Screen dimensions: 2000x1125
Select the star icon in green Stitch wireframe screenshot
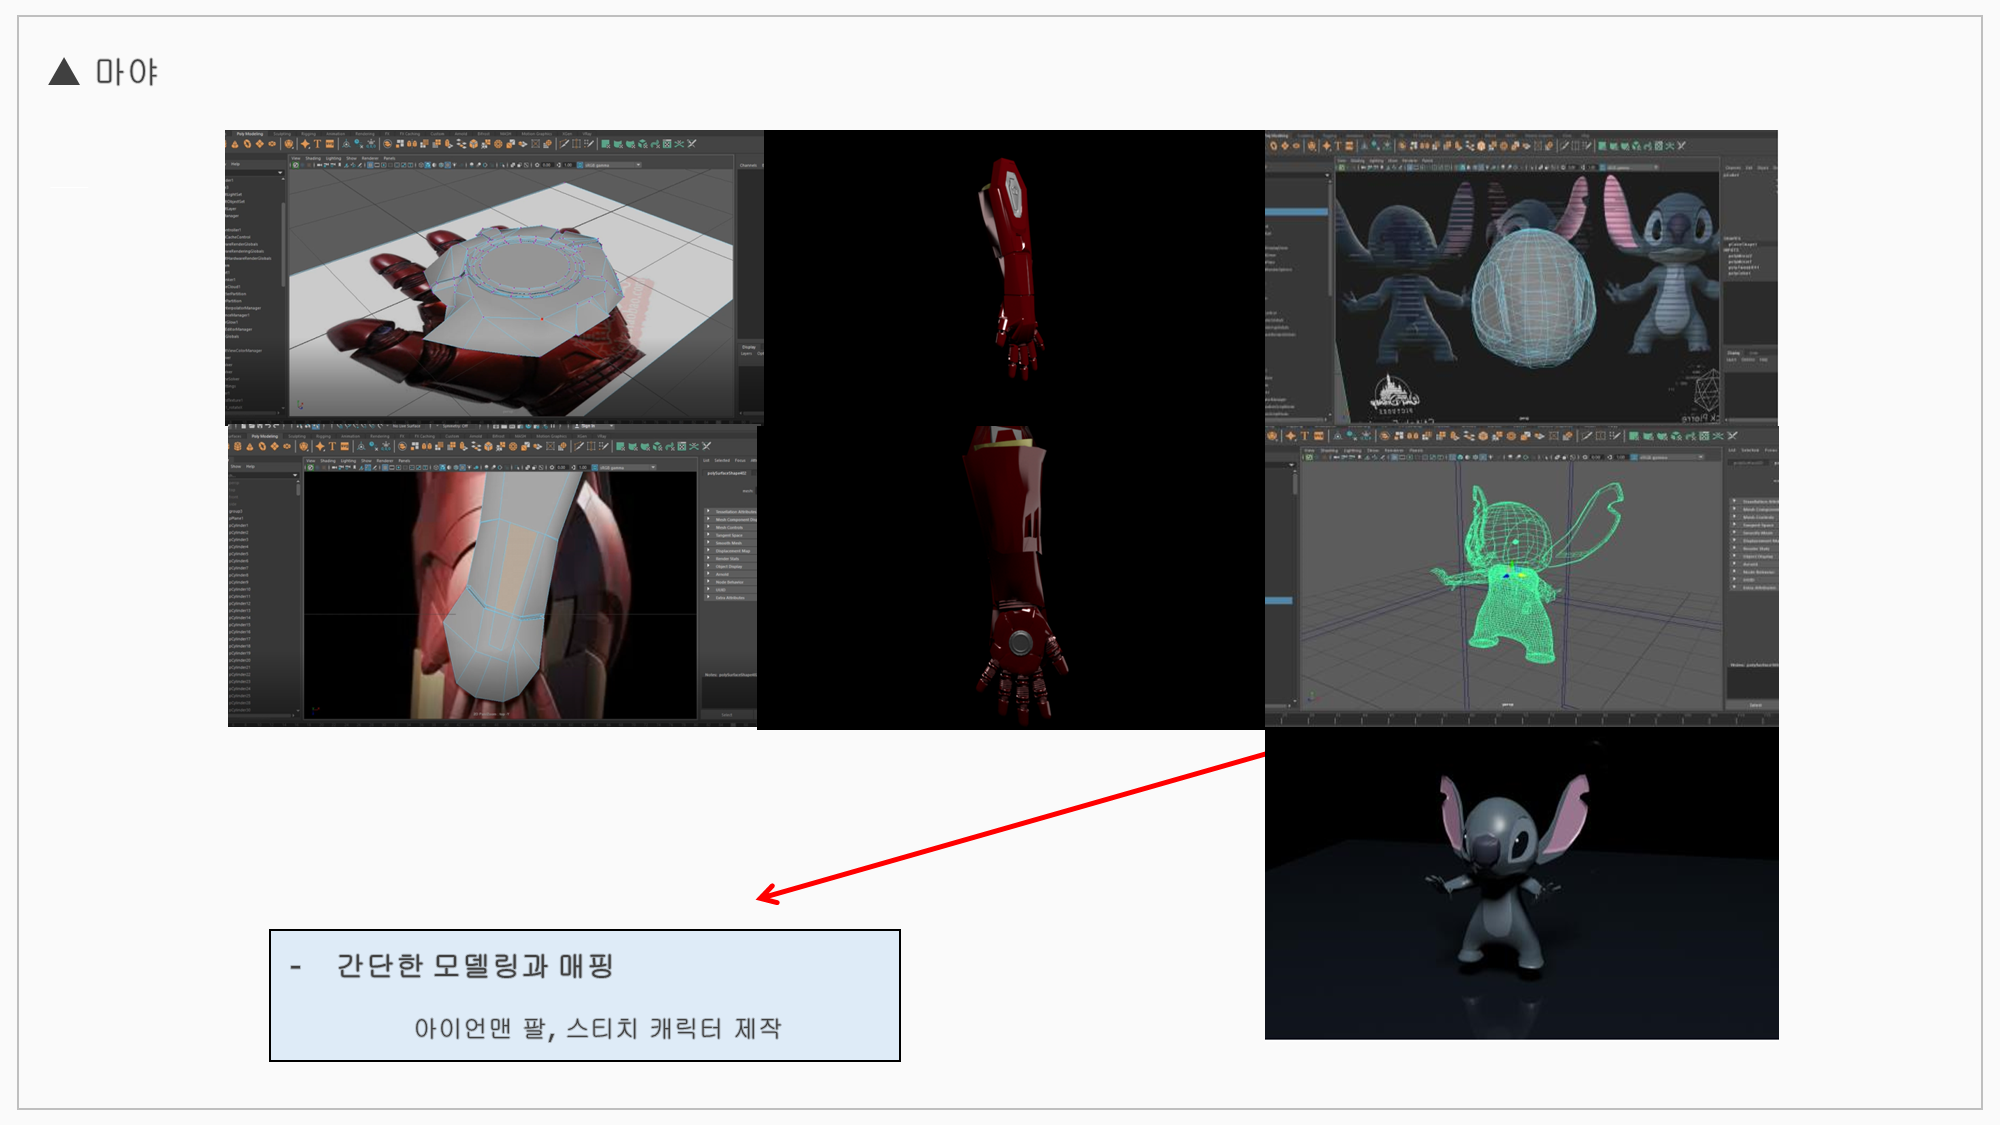1291,436
